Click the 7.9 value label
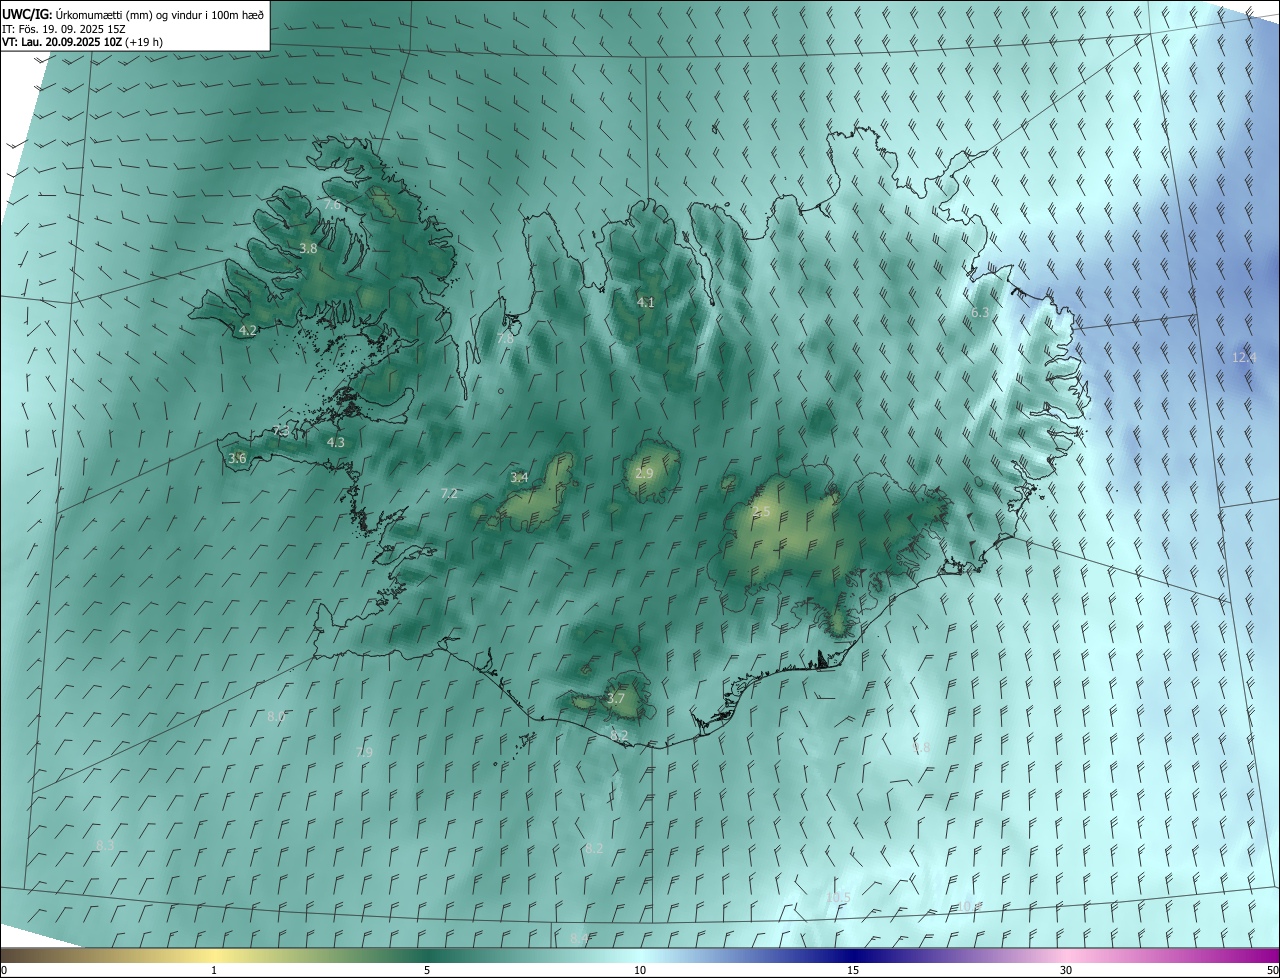The height and width of the screenshot is (978, 1280). click(x=364, y=752)
